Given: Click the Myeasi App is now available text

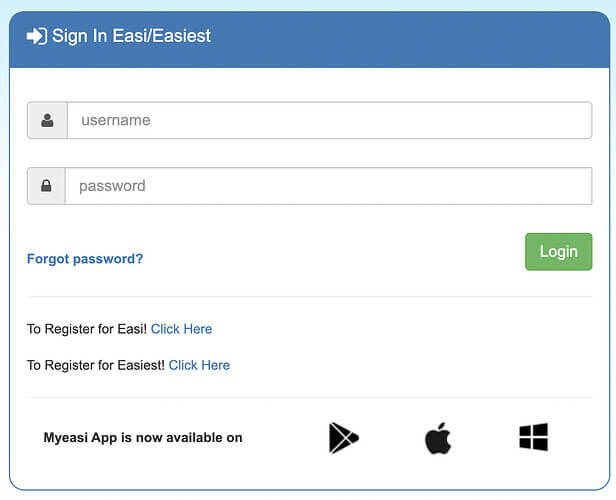Looking at the screenshot, I should (x=143, y=438).
